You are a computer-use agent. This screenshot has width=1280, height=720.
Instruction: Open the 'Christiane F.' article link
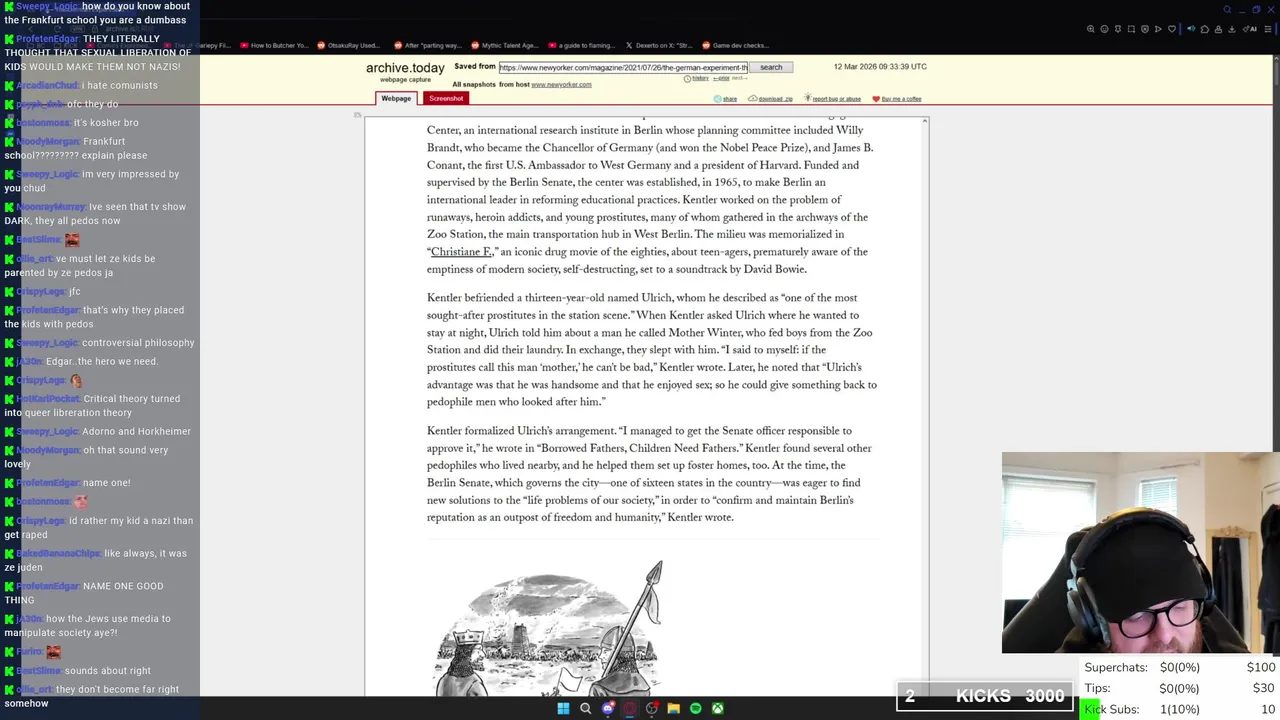(461, 253)
